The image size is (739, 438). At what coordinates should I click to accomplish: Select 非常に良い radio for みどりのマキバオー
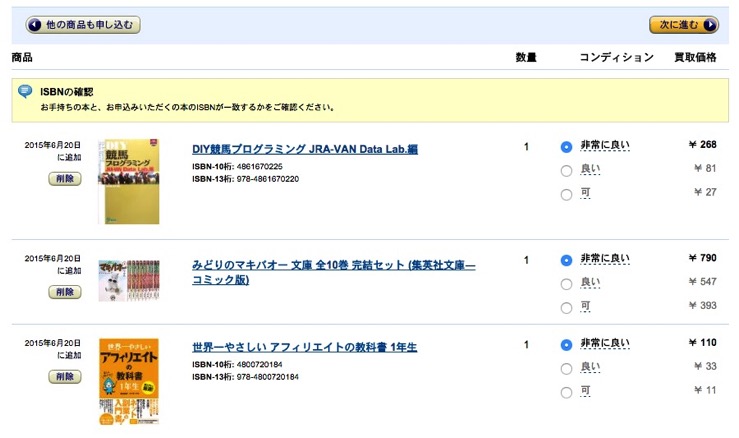[566, 260]
